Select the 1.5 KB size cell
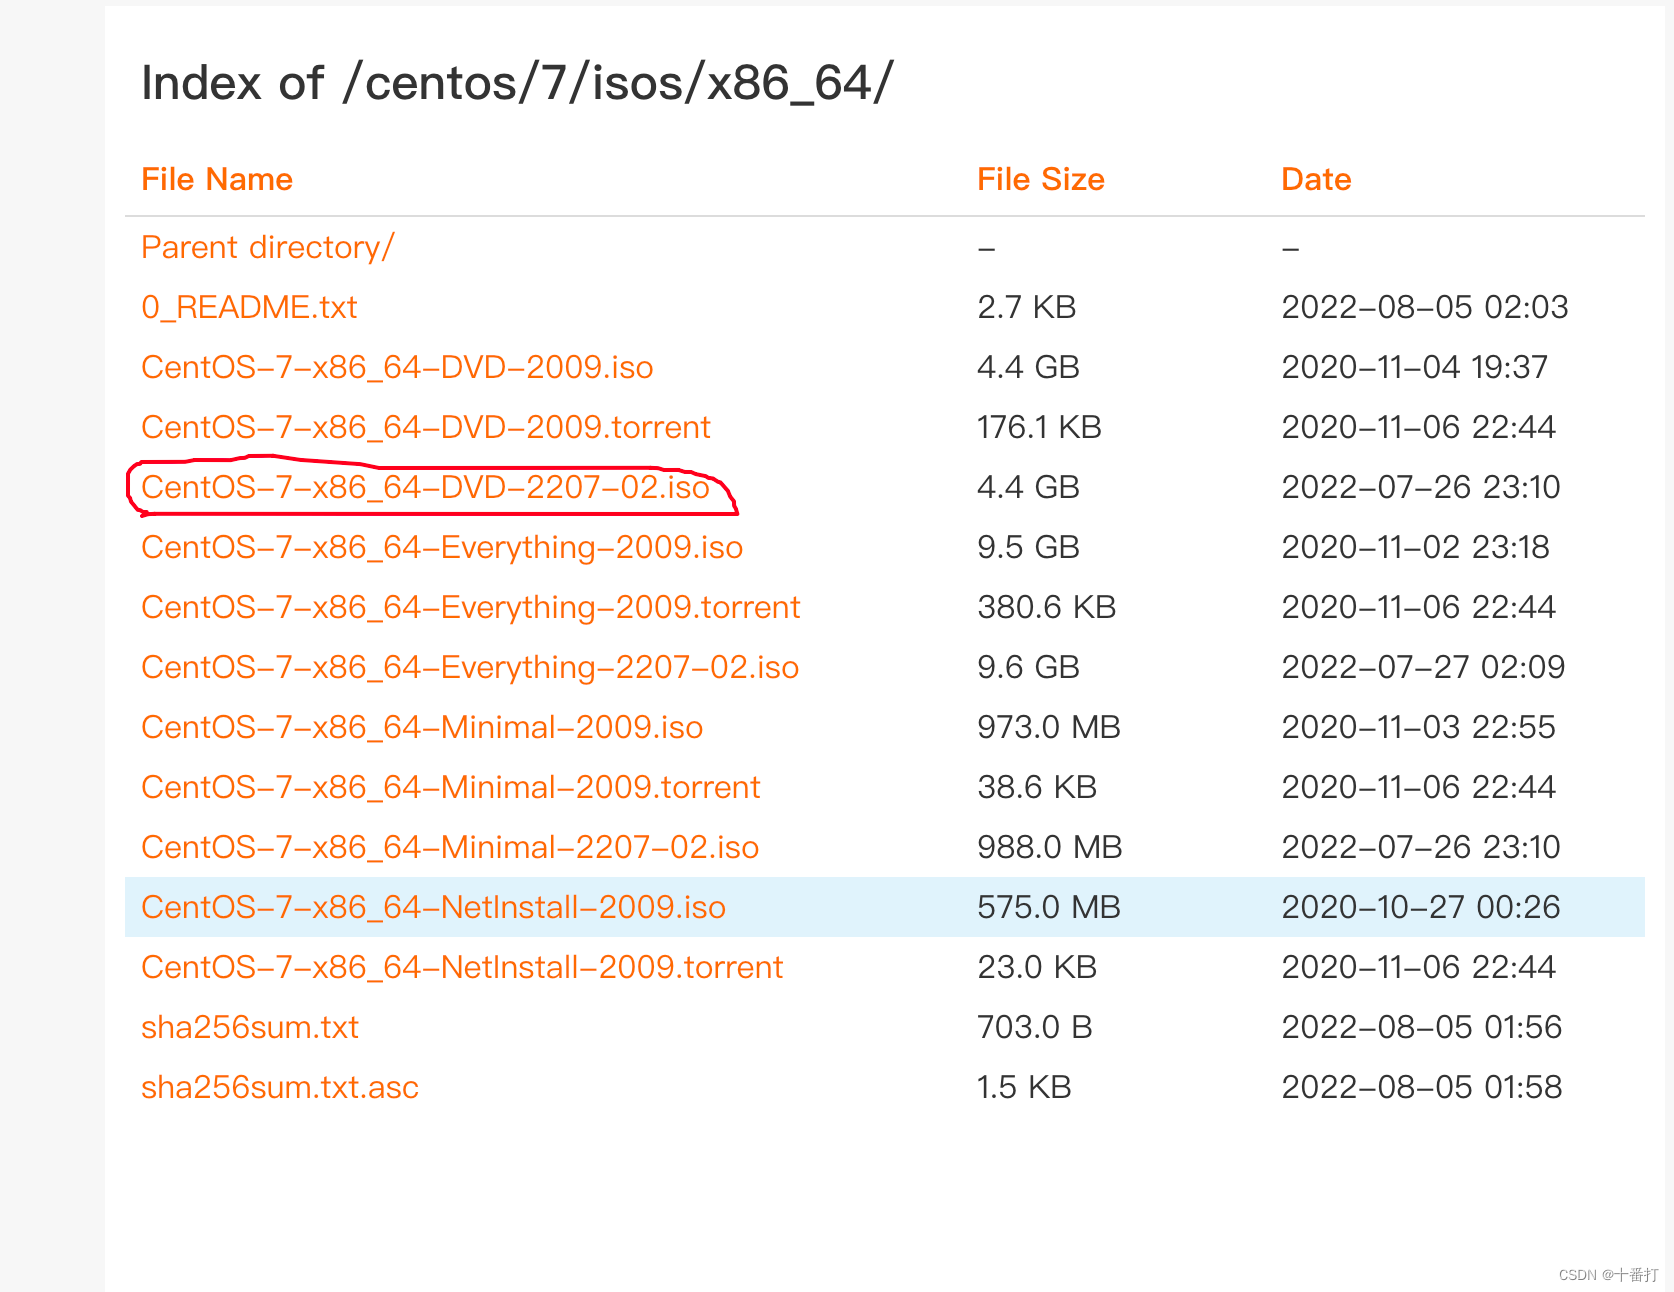Image resolution: width=1674 pixels, height=1292 pixels. tap(1024, 1087)
